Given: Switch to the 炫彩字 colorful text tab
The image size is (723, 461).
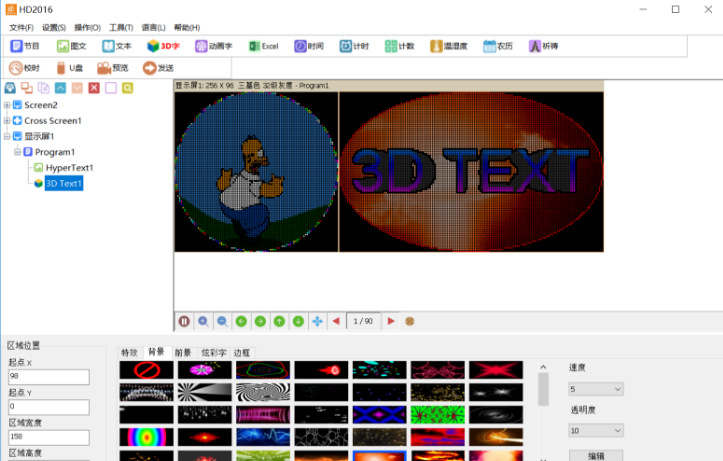Looking at the screenshot, I should (x=213, y=353).
